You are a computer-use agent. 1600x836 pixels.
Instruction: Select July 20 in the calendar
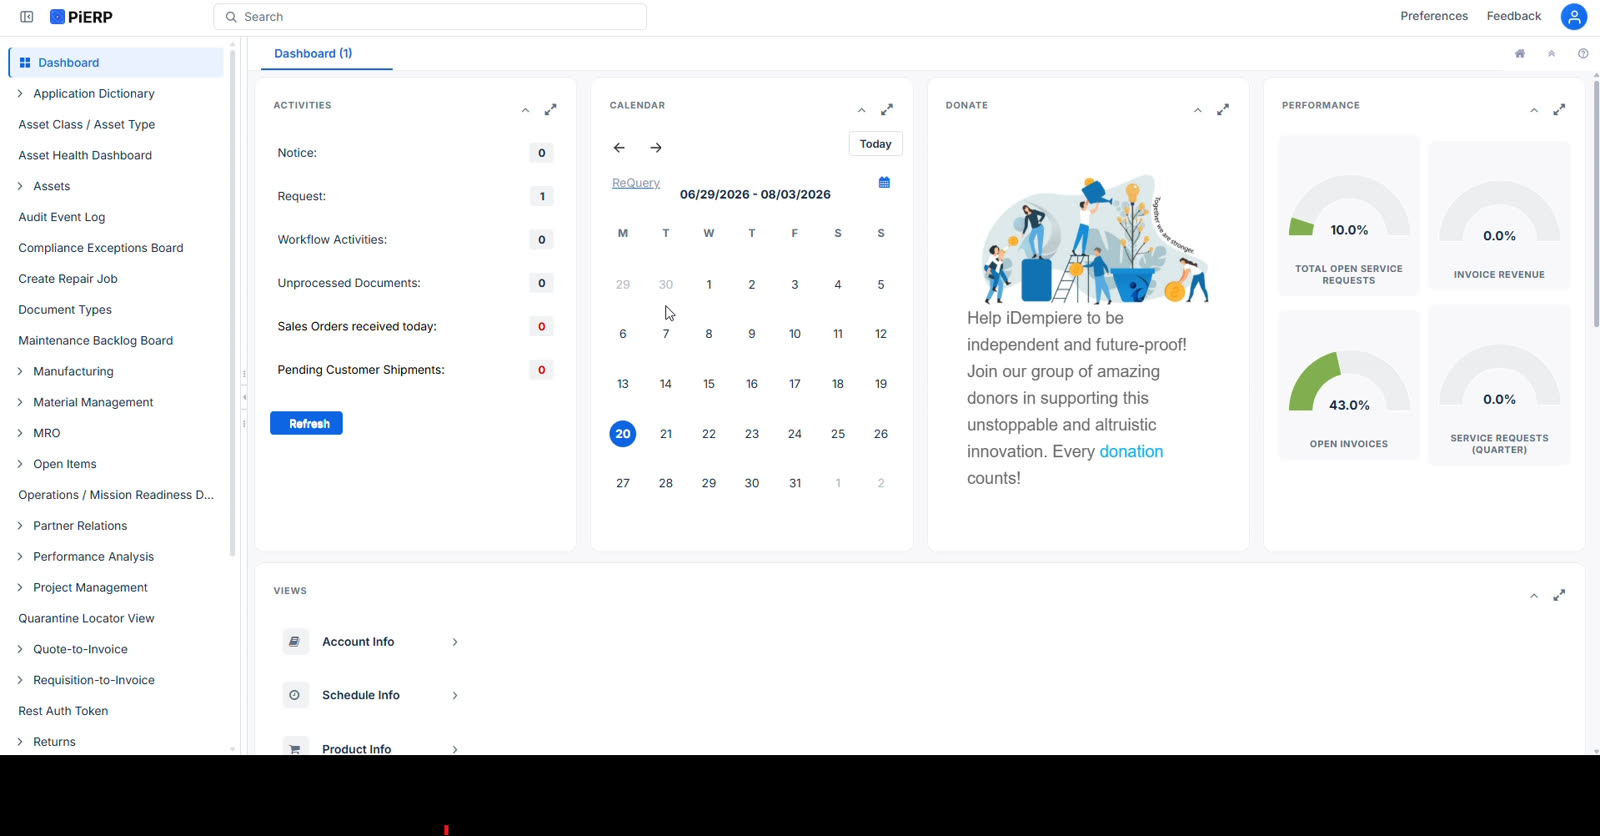[623, 433]
